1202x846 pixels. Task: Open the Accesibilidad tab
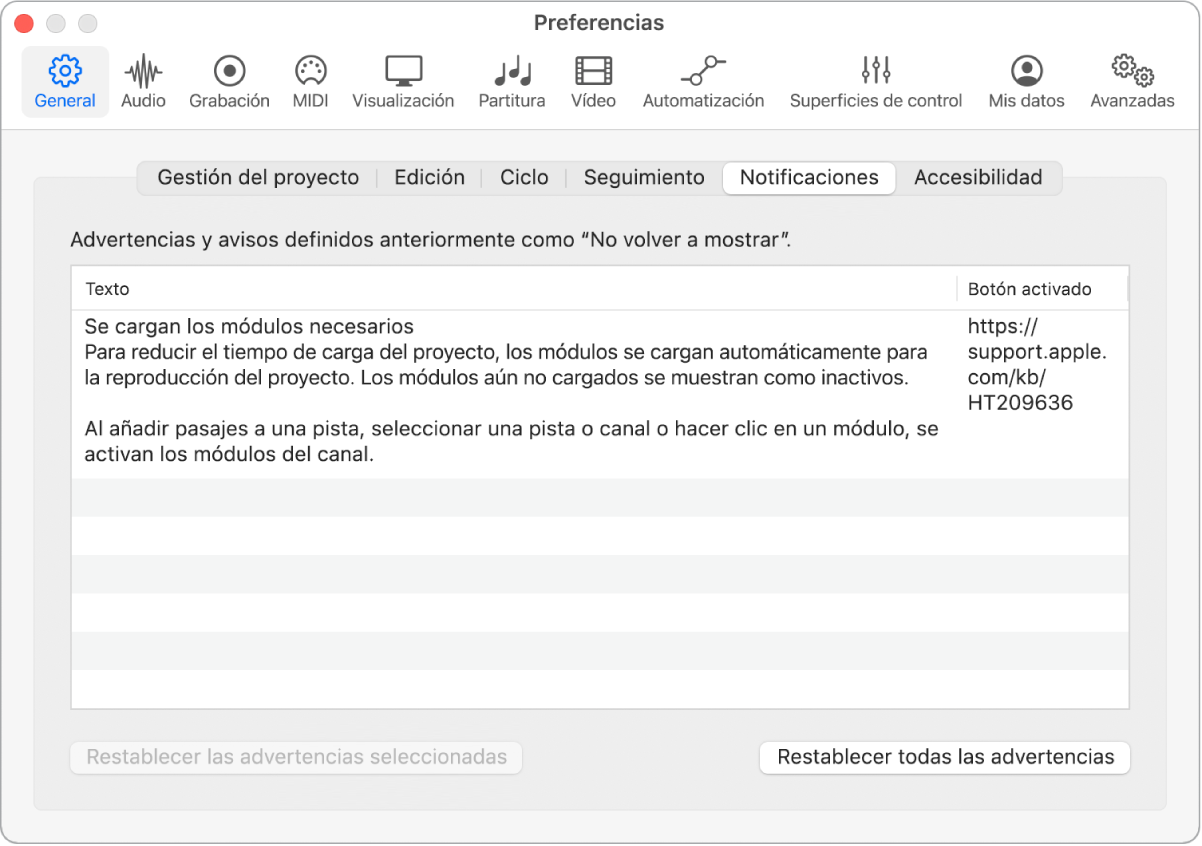pyautogui.click(x=977, y=177)
